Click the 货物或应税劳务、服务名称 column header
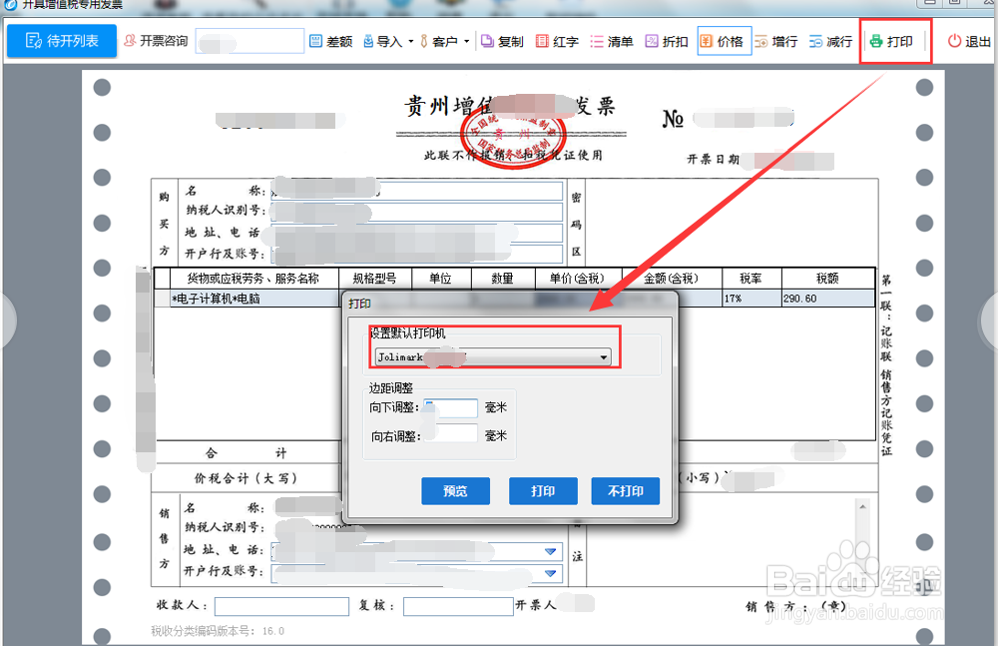The width and height of the screenshot is (998, 646). [x=253, y=278]
